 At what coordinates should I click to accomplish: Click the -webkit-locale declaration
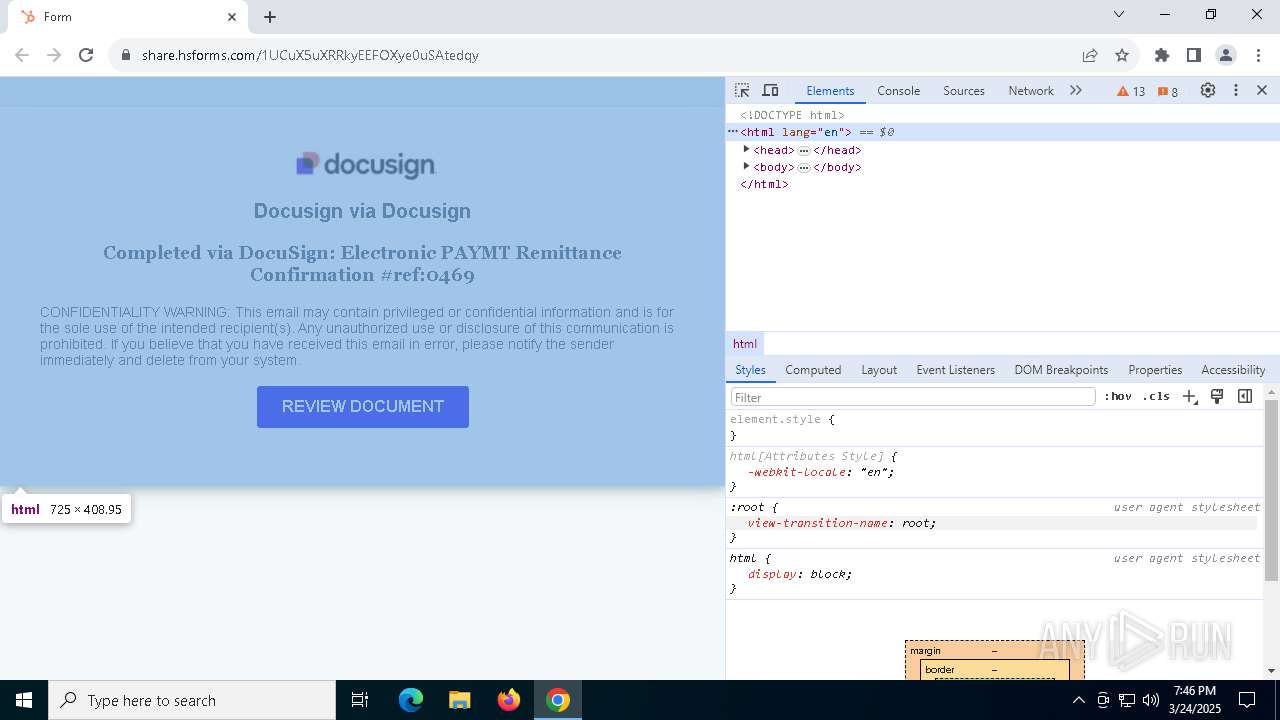[x=821, y=472]
